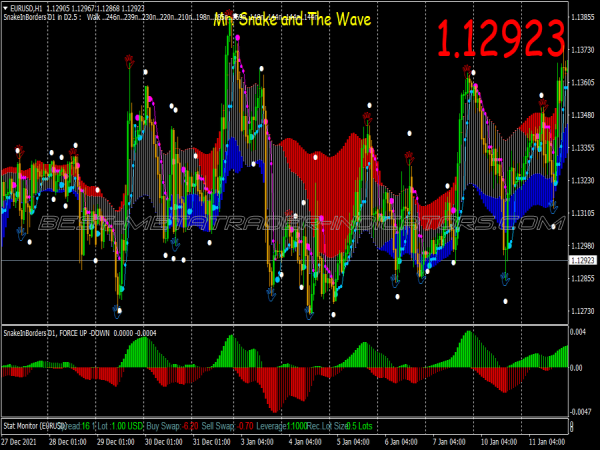Viewport: 600px width, 450px height.
Task: Click the 7 Jan 04:00 time label
Action: click(449, 442)
